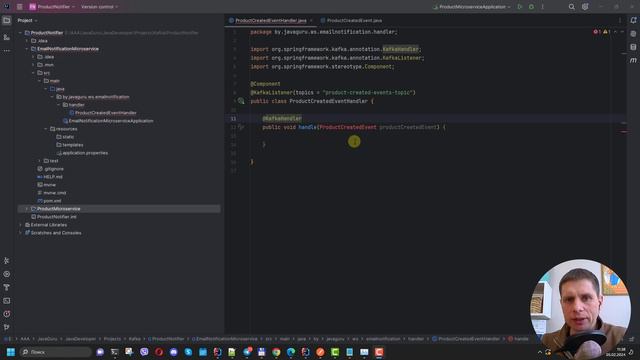Expand the ProductMicroservice module
The width and height of the screenshot is (640, 360).
point(27,209)
